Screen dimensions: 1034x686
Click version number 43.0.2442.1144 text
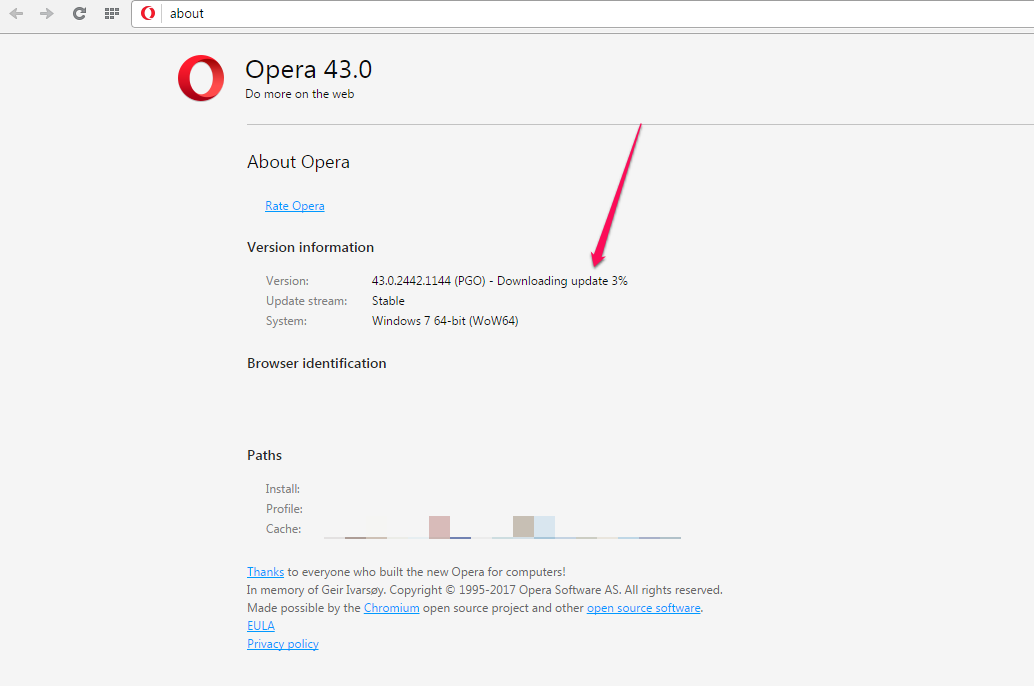point(411,281)
